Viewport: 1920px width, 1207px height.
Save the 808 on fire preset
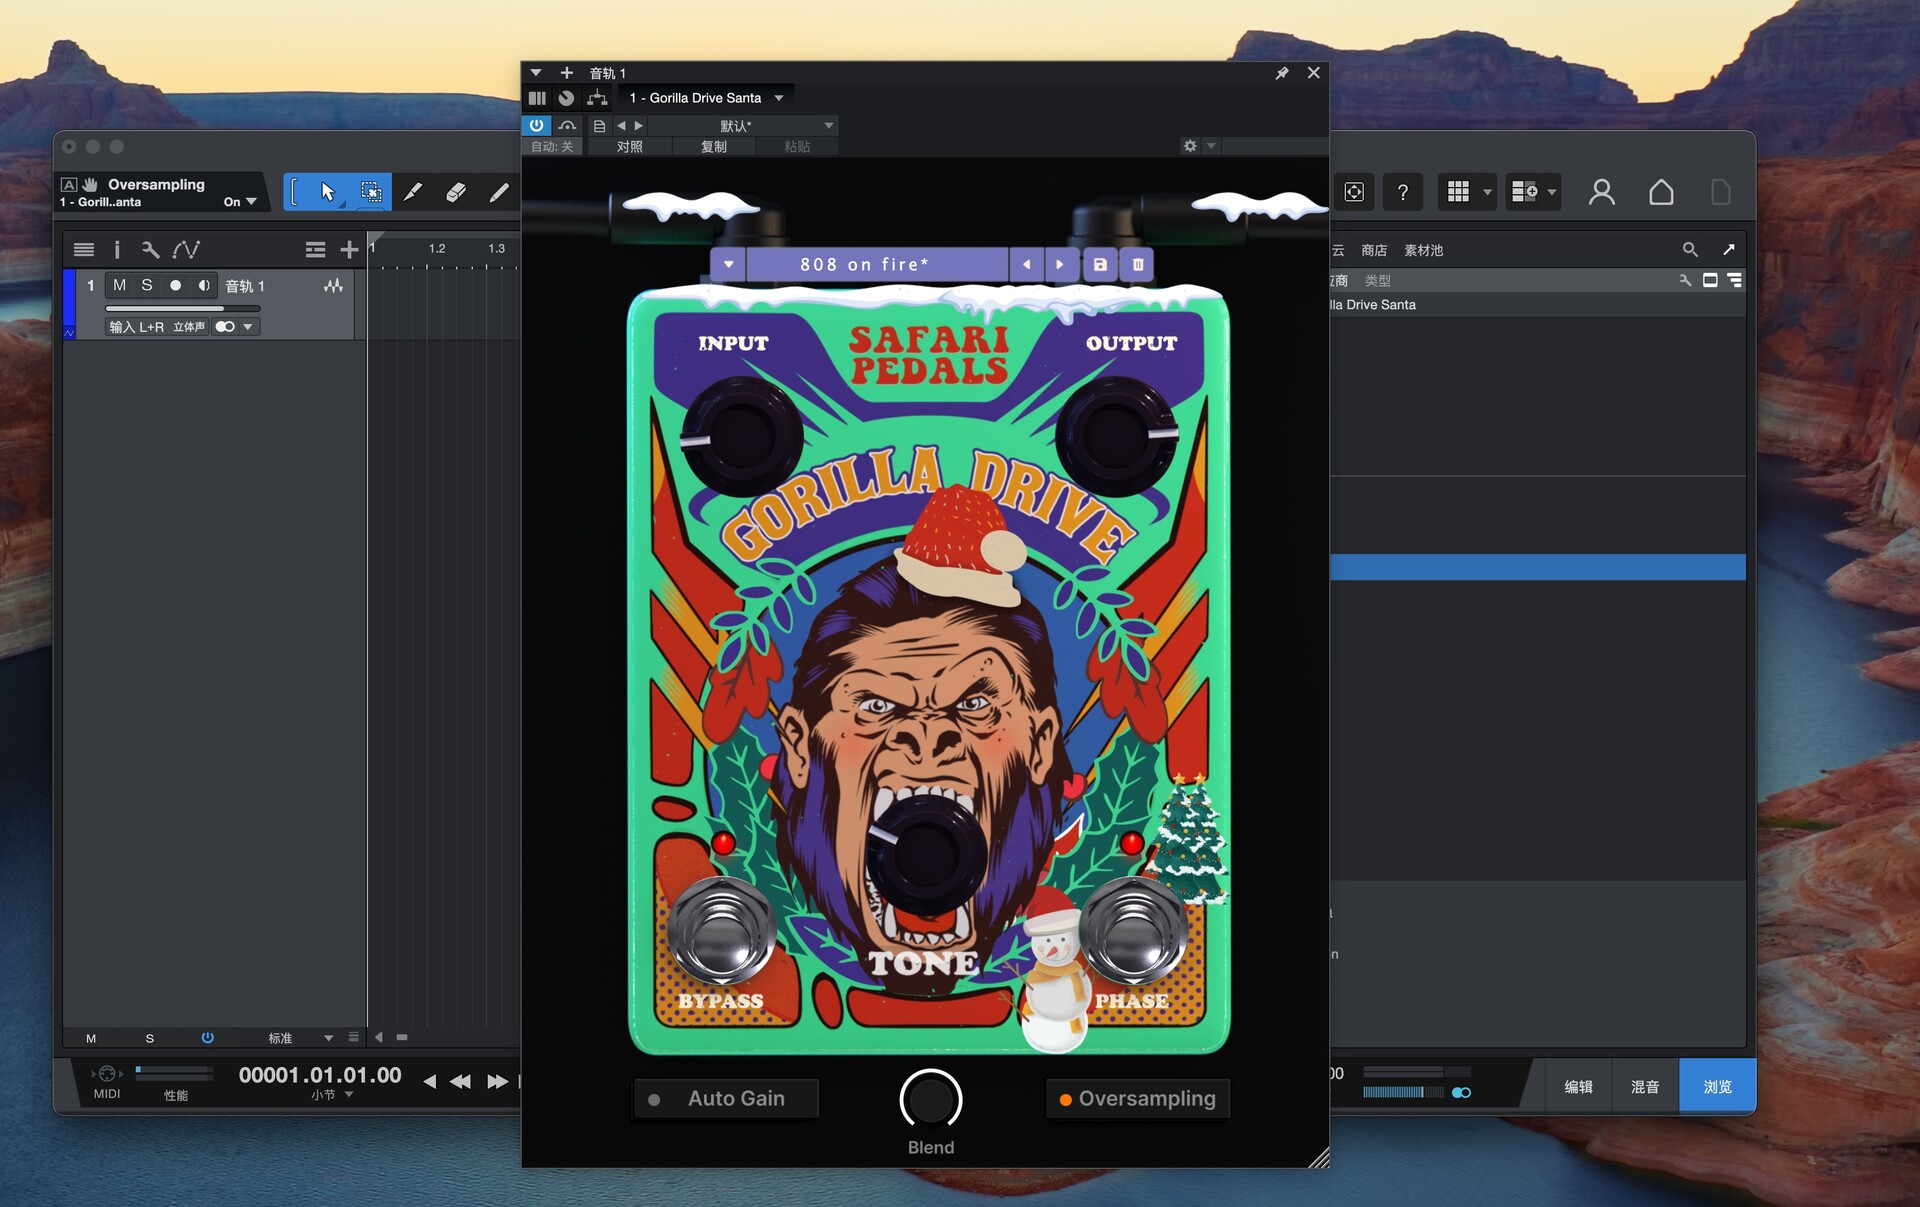(x=1100, y=265)
